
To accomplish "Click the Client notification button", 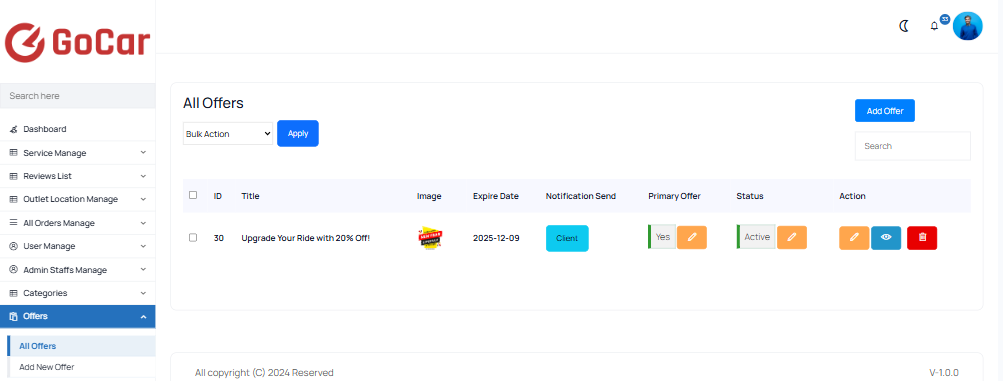I will pos(567,238).
